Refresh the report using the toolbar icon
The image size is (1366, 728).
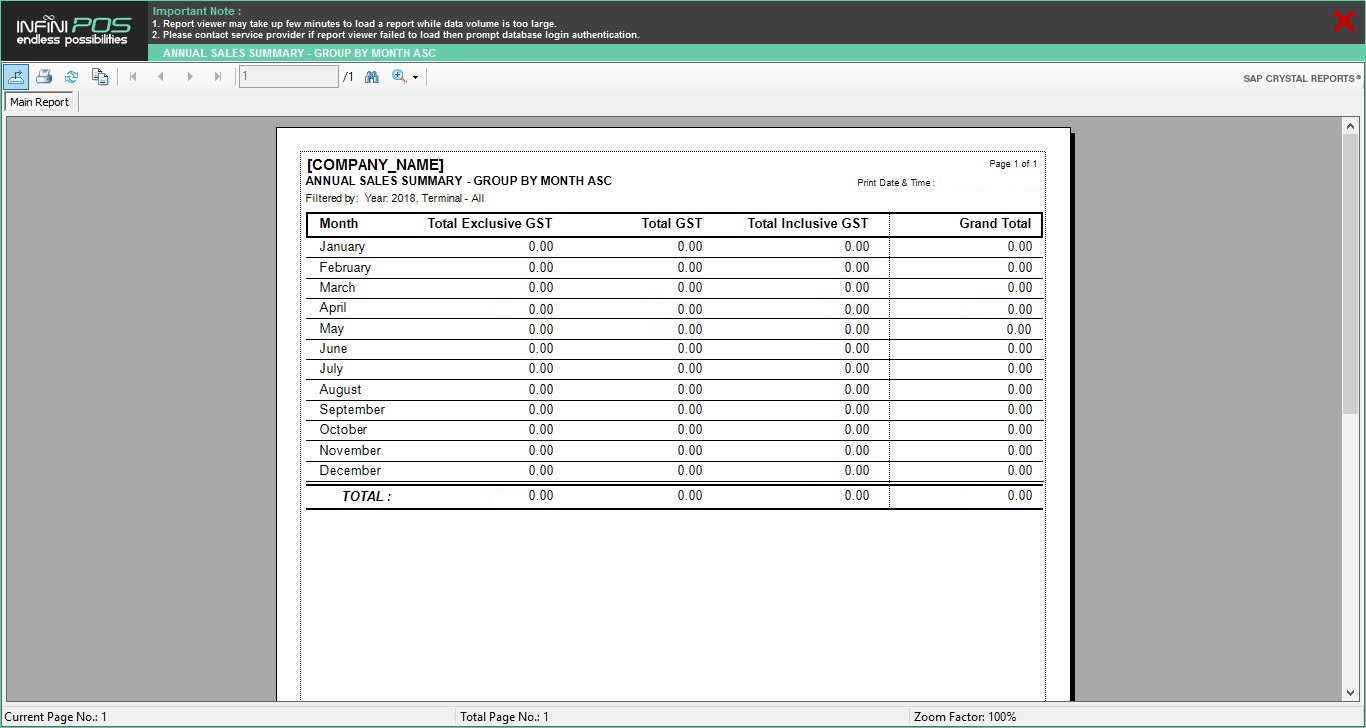[72, 77]
